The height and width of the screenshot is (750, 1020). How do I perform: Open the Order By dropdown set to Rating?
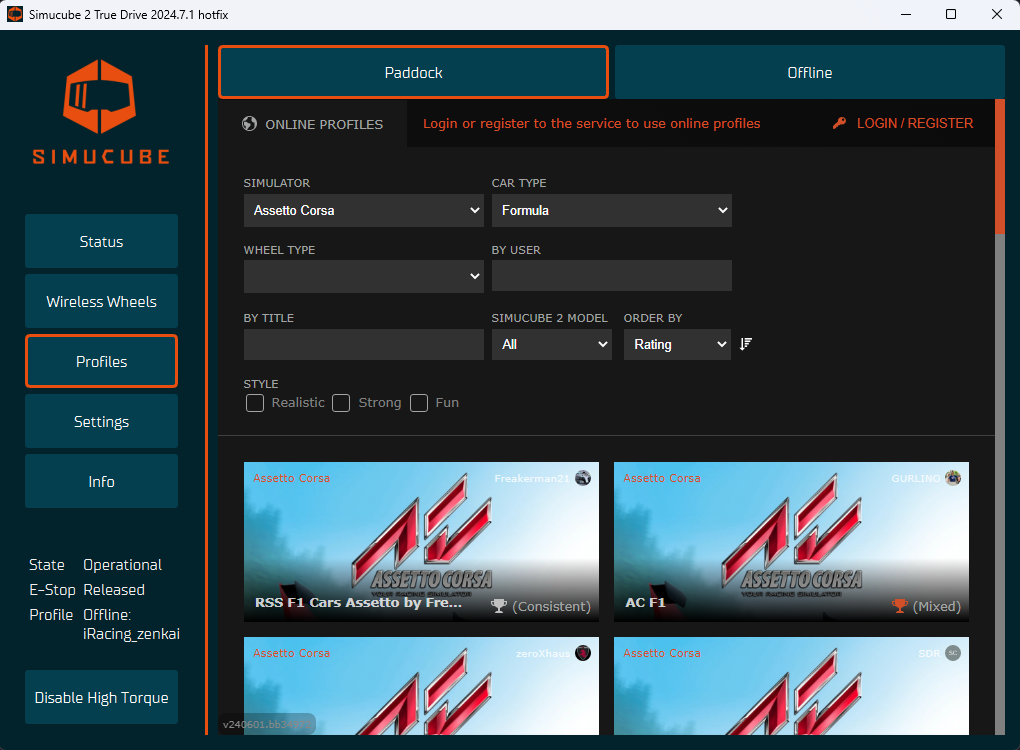pyautogui.click(x=677, y=344)
